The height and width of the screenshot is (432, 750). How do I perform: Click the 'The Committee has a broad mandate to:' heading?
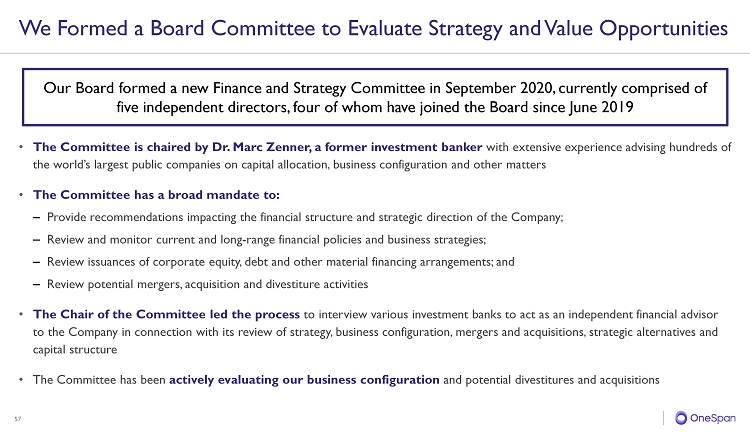click(x=156, y=195)
